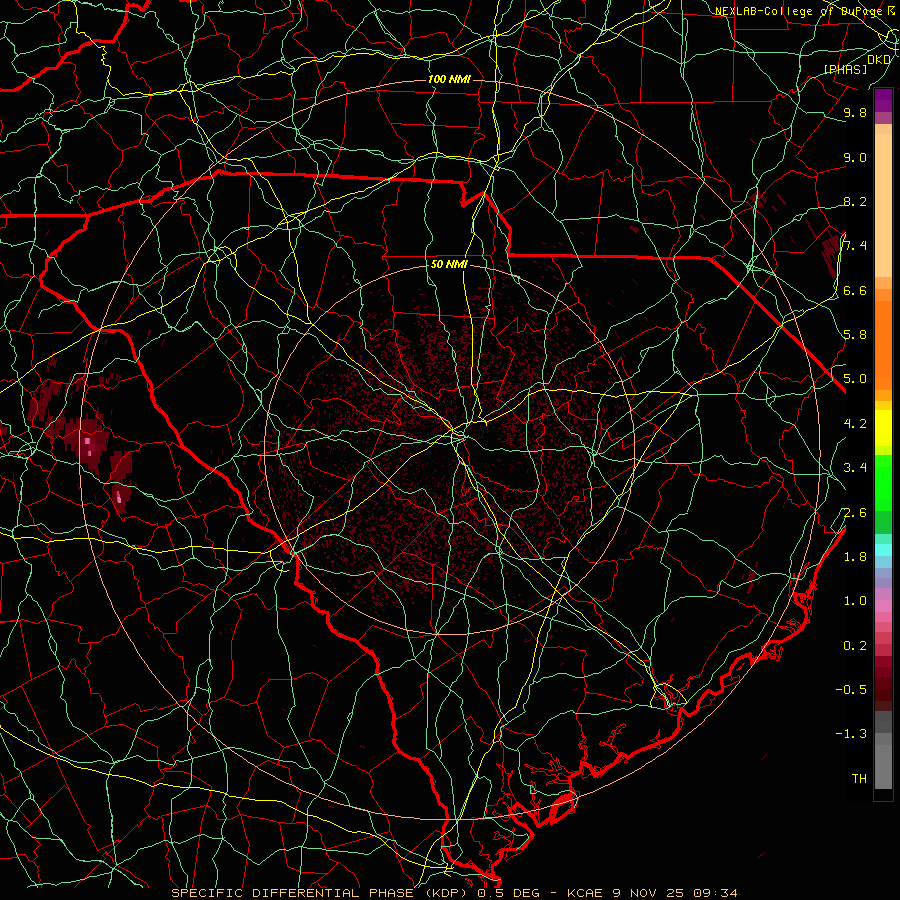Click the yellow segment of the color bar

coord(883,428)
